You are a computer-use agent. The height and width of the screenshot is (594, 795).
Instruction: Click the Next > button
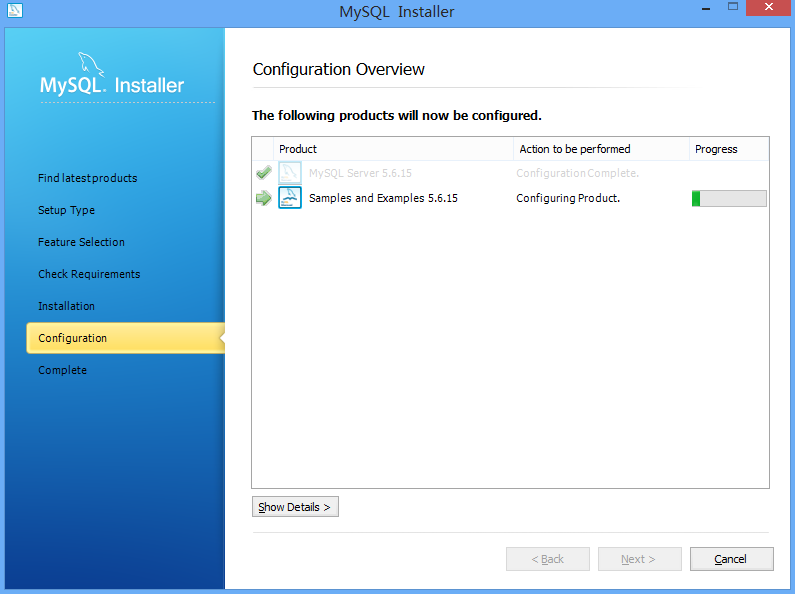[639, 559]
